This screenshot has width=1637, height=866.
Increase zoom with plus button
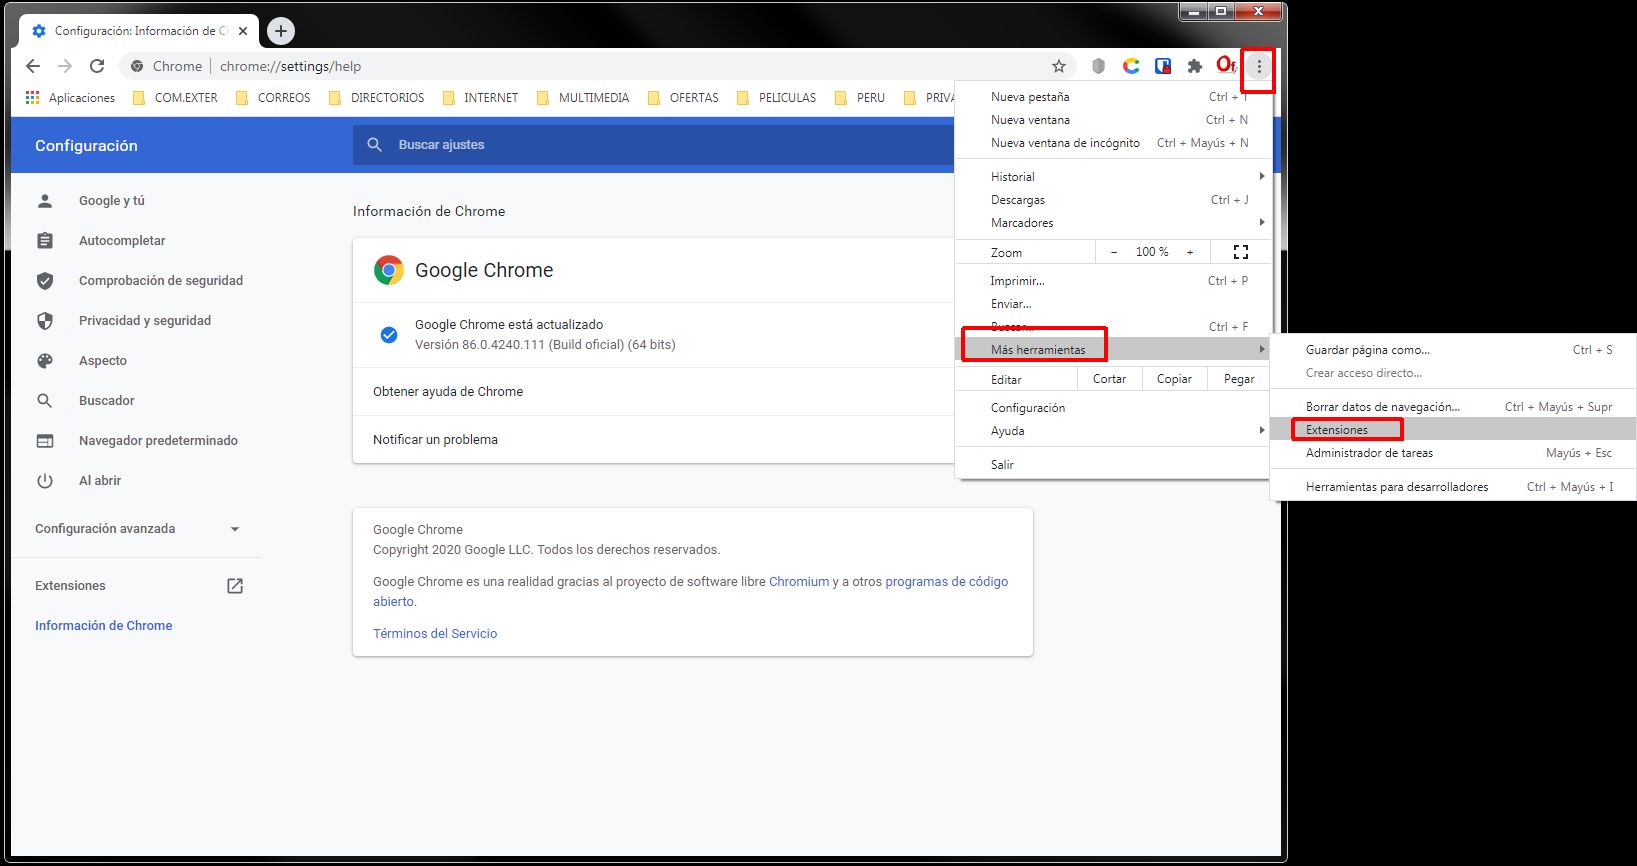[1190, 252]
